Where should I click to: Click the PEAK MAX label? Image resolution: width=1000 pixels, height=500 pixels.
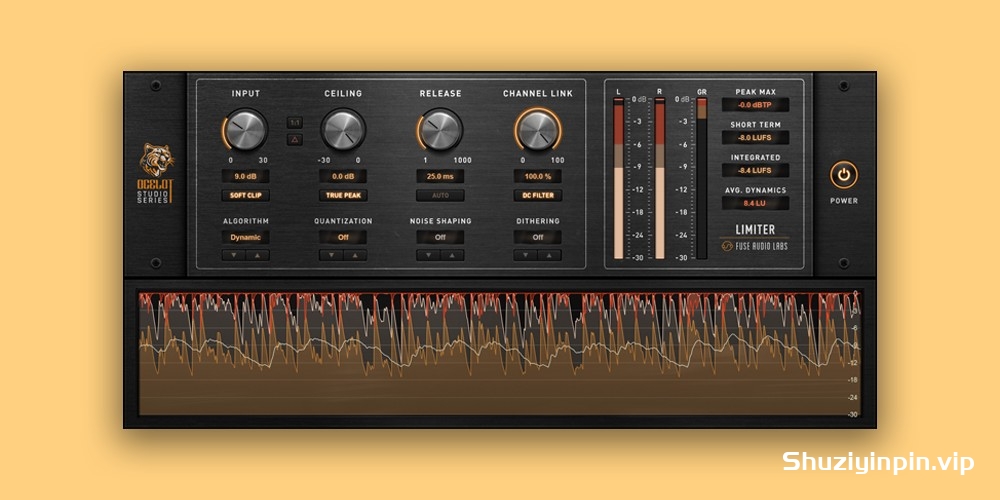(755, 92)
